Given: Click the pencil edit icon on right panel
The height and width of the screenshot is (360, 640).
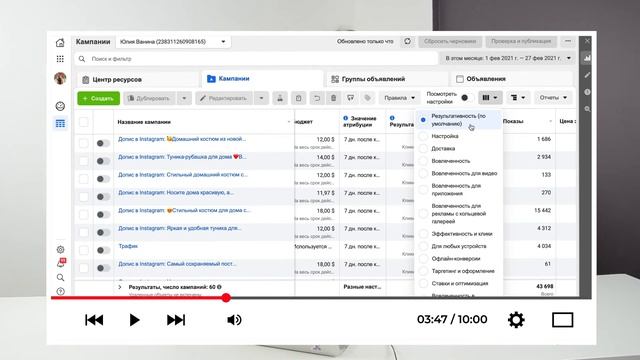Looking at the screenshot, I should tap(587, 75).
